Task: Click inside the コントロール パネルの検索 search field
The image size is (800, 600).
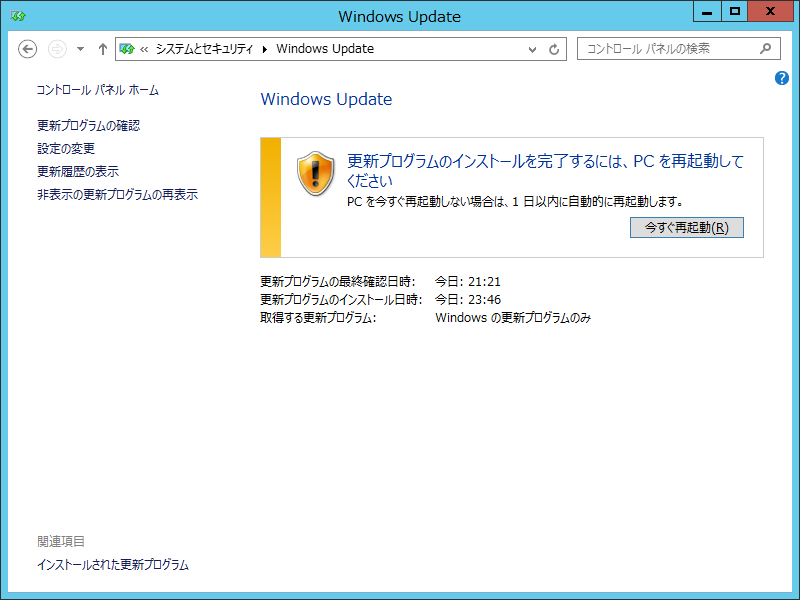Action: tap(660, 48)
